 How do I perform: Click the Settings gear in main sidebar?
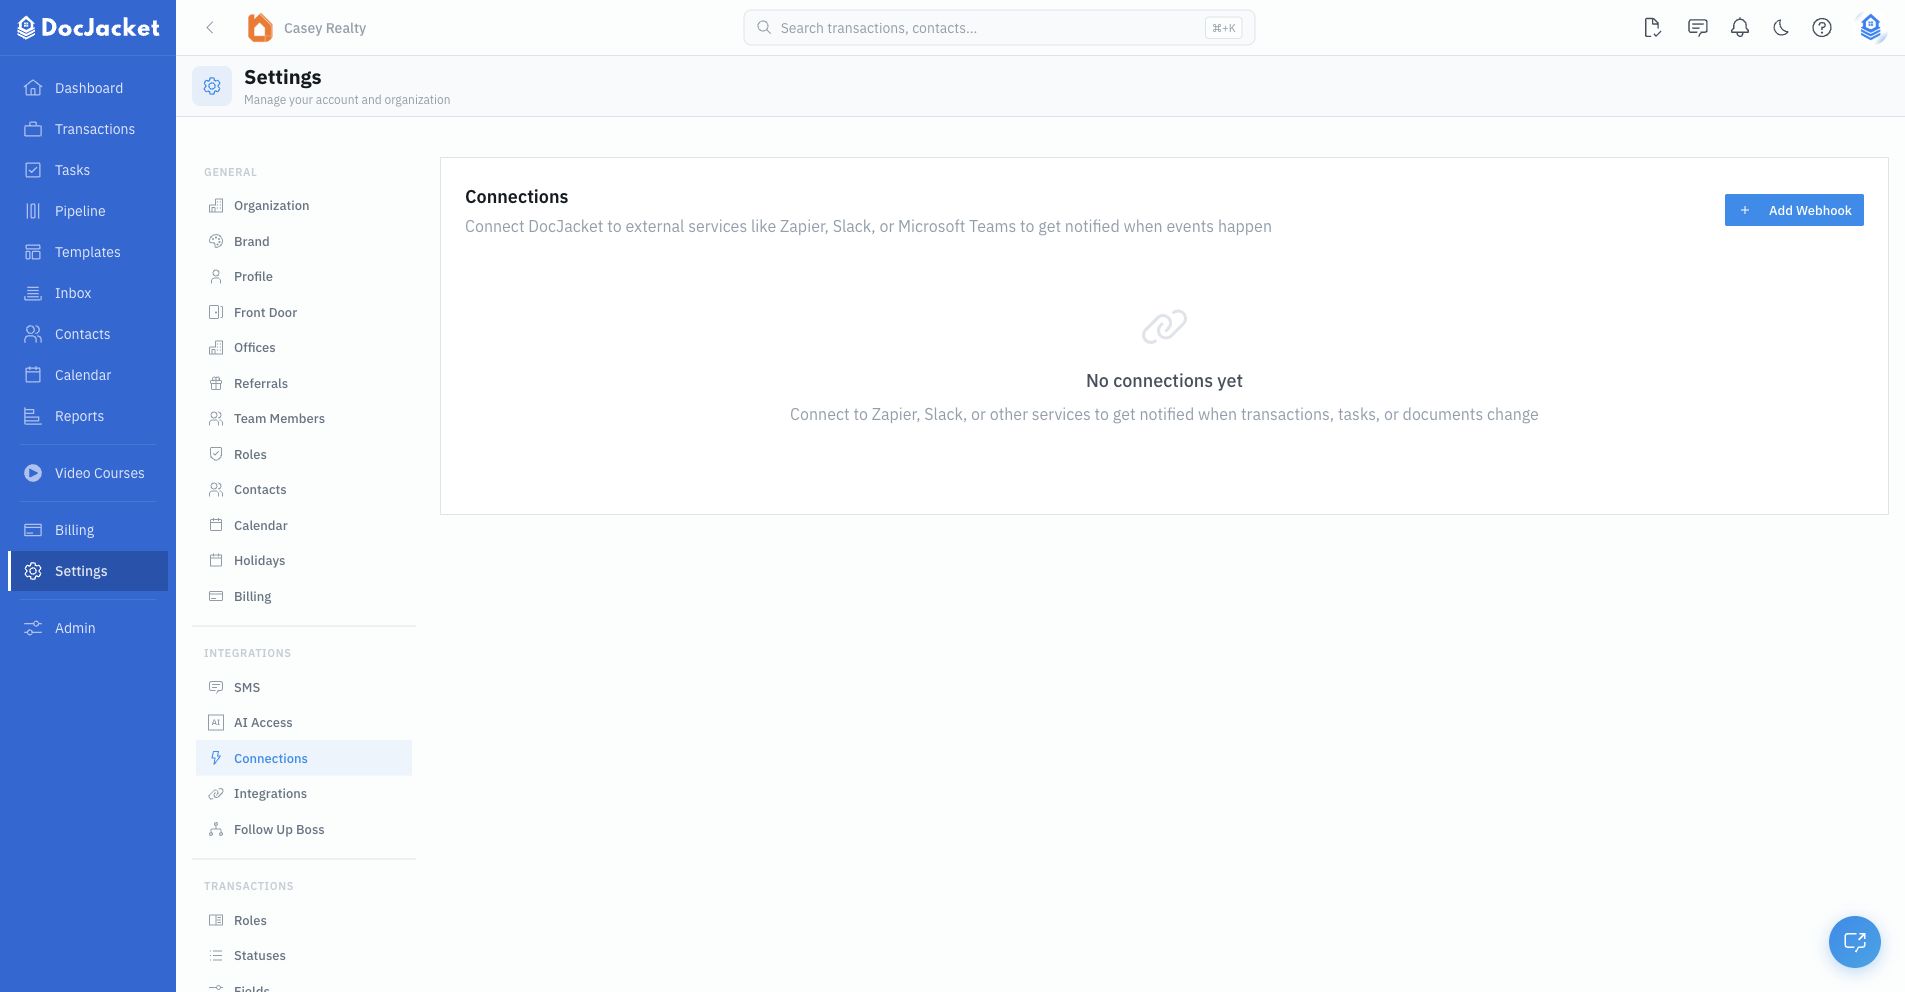pos(33,571)
